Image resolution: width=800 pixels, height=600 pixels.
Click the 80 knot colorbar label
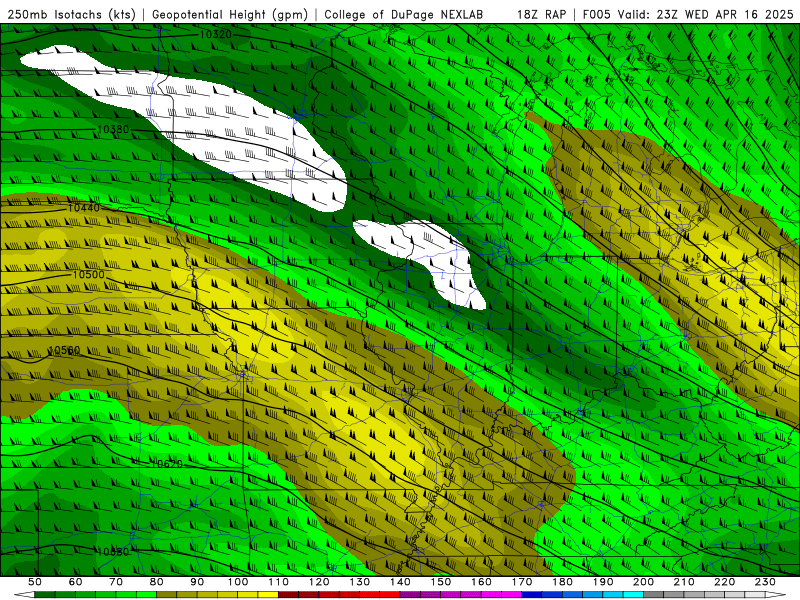tap(156, 582)
